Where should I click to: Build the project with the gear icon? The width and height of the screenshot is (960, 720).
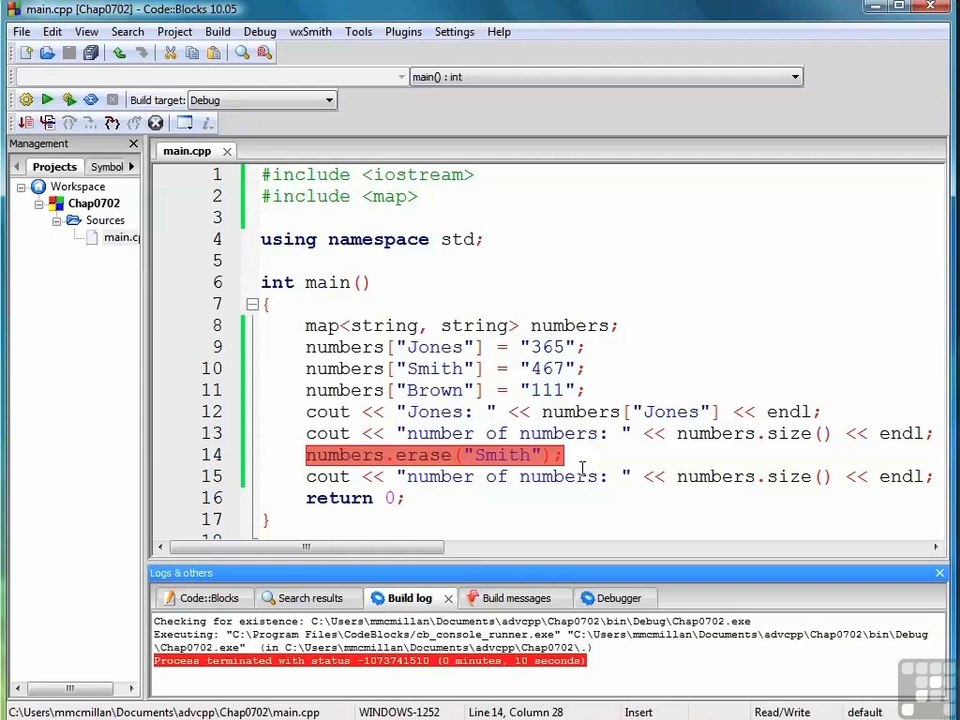[x=26, y=100]
